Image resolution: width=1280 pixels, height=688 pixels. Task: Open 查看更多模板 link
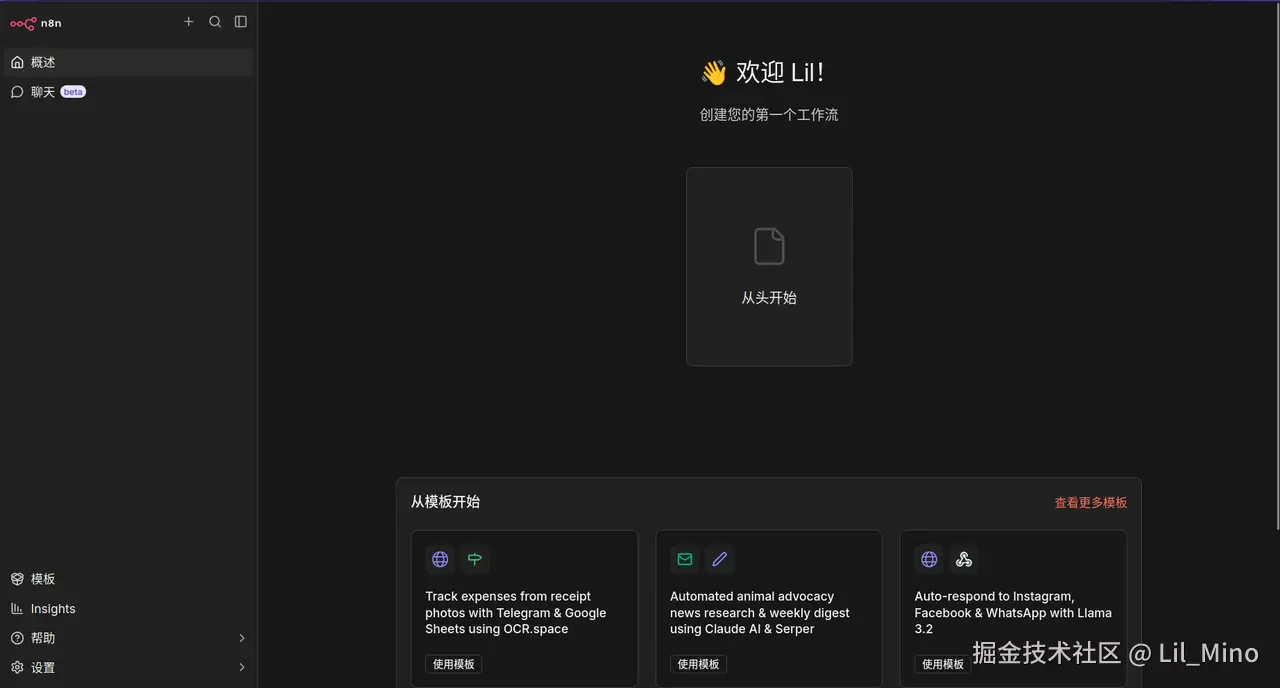click(1091, 502)
